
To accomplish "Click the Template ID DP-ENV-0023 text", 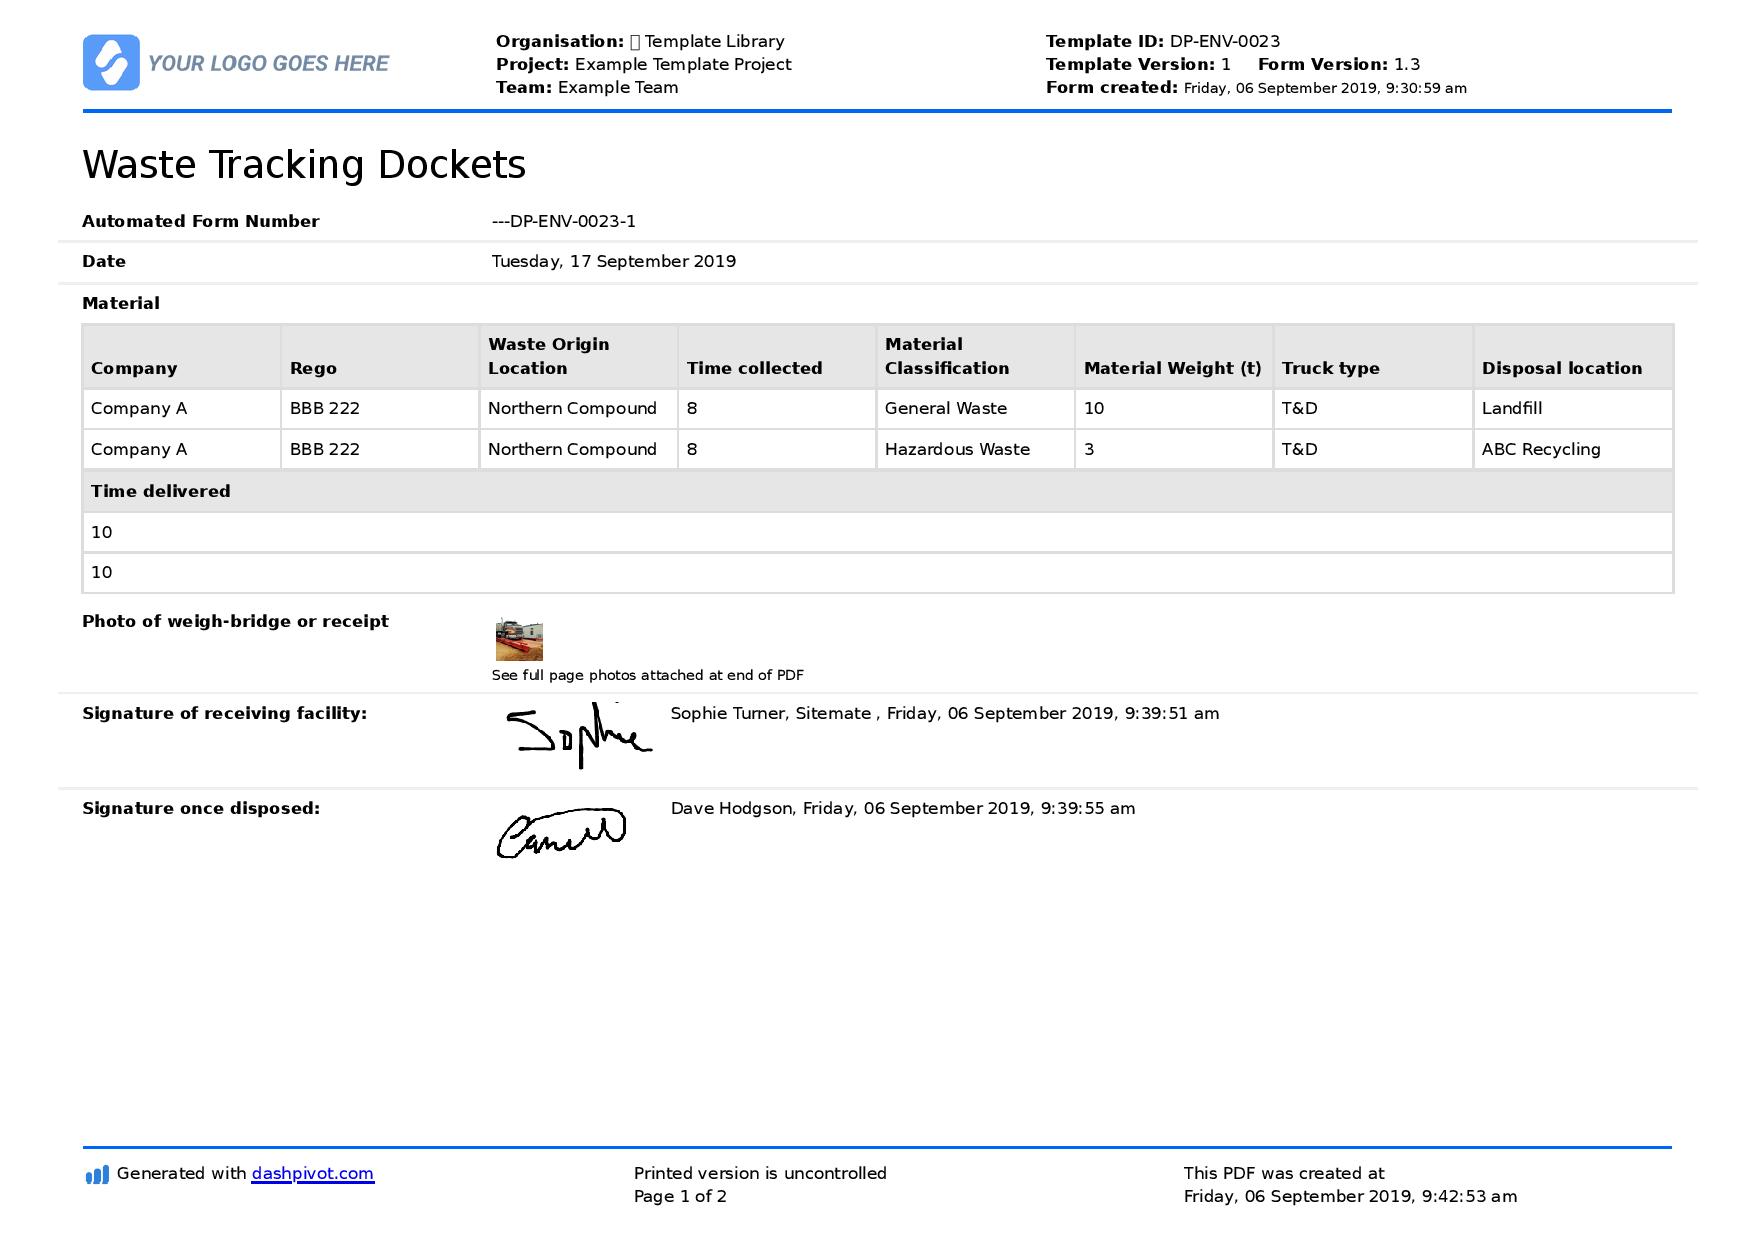I will point(1163,42).
